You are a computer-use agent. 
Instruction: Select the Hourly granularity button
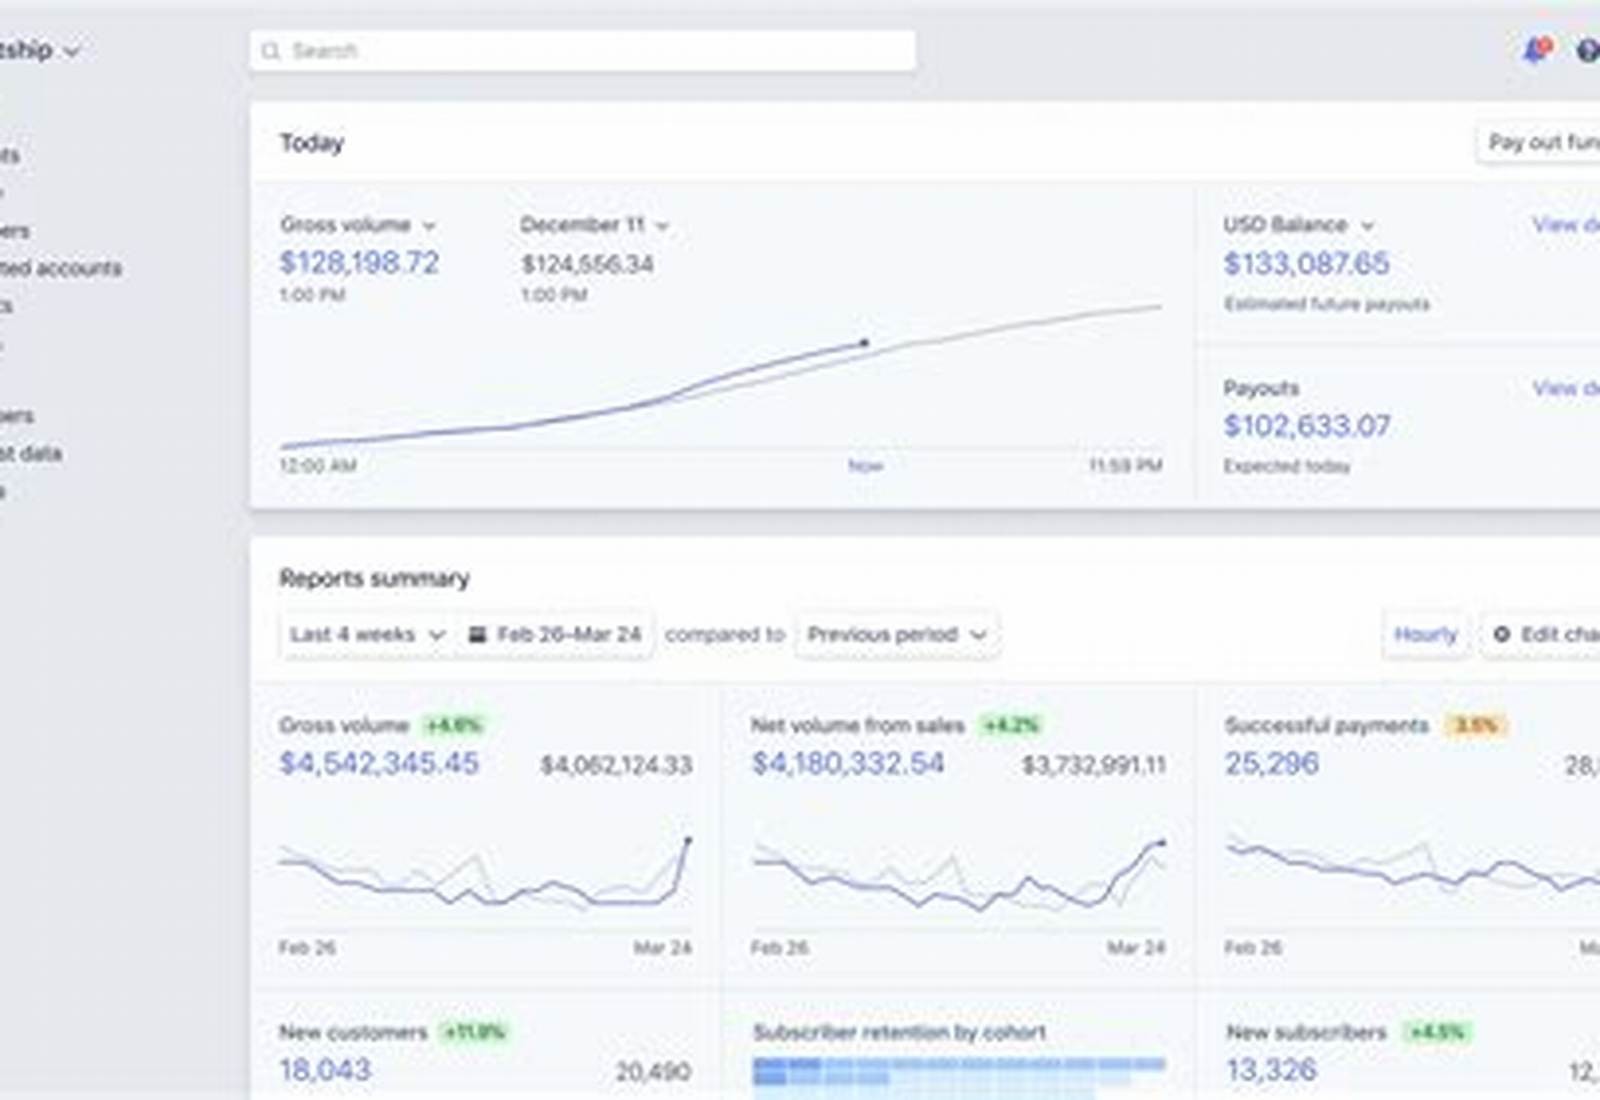tap(1425, 634)
